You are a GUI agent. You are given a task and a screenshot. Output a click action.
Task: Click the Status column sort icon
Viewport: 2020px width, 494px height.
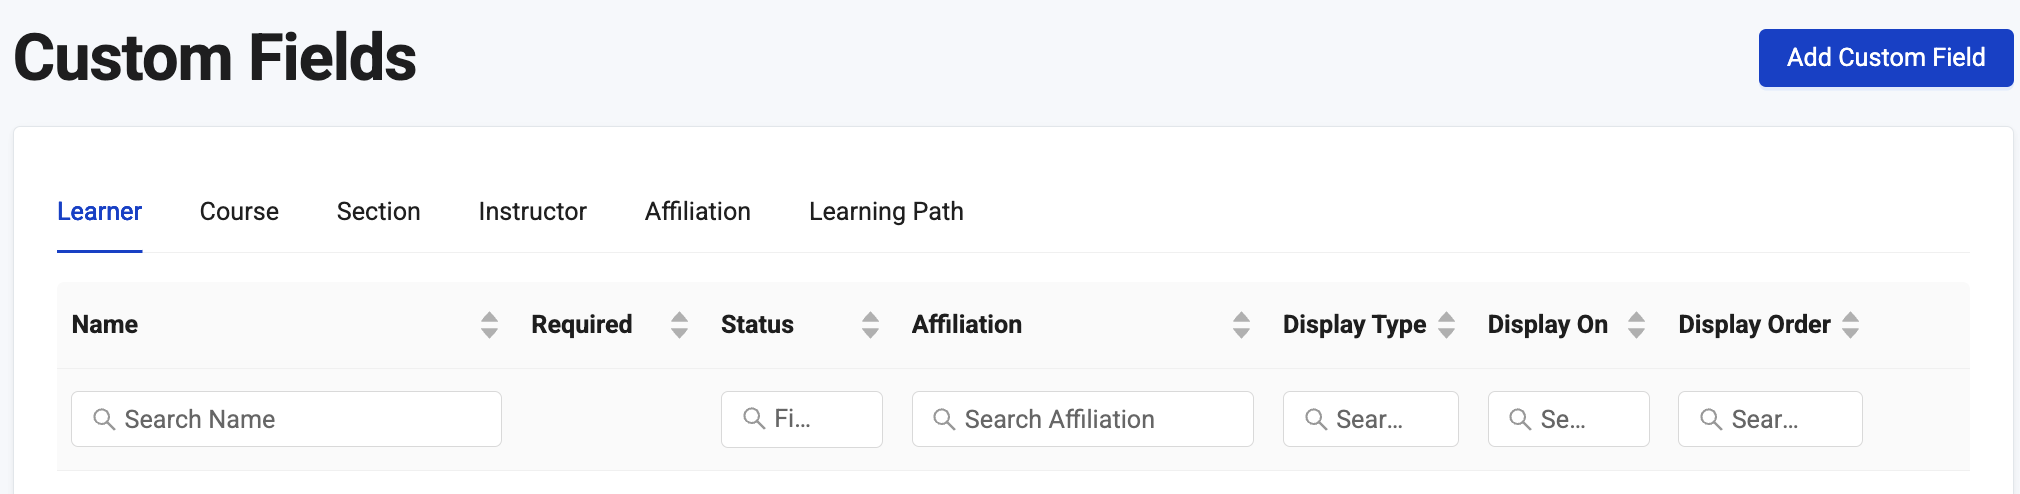click(870, 325)
